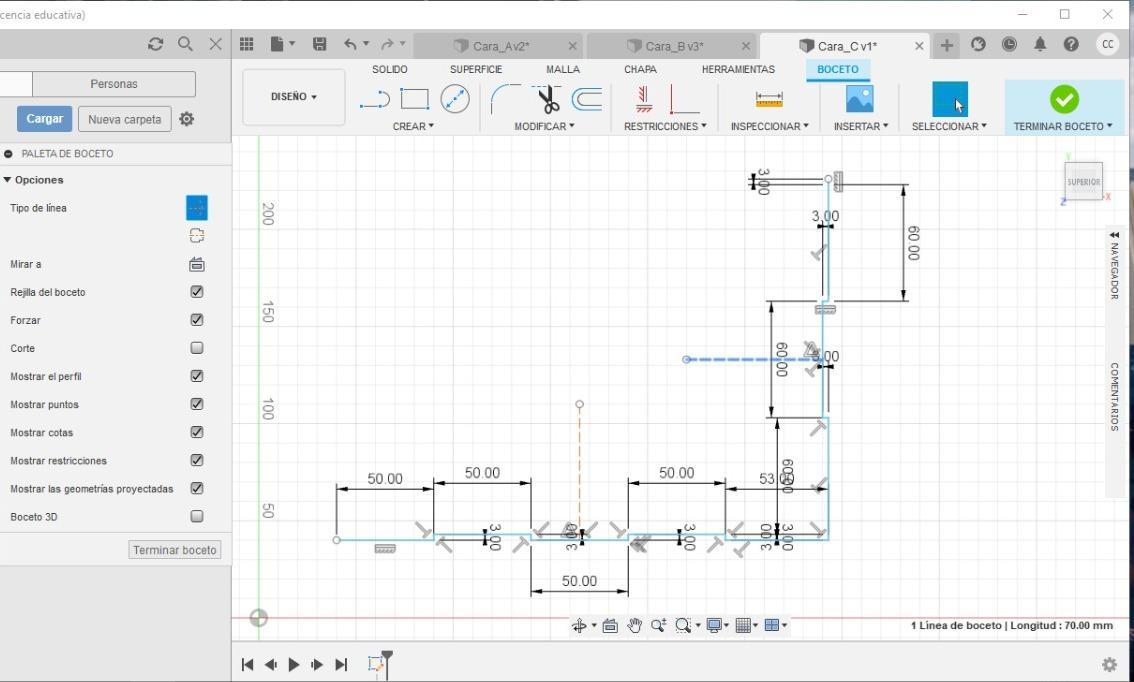Screen dimensions: 1134x682
Task: Redo the last undone action
Action: pos(388,44)
